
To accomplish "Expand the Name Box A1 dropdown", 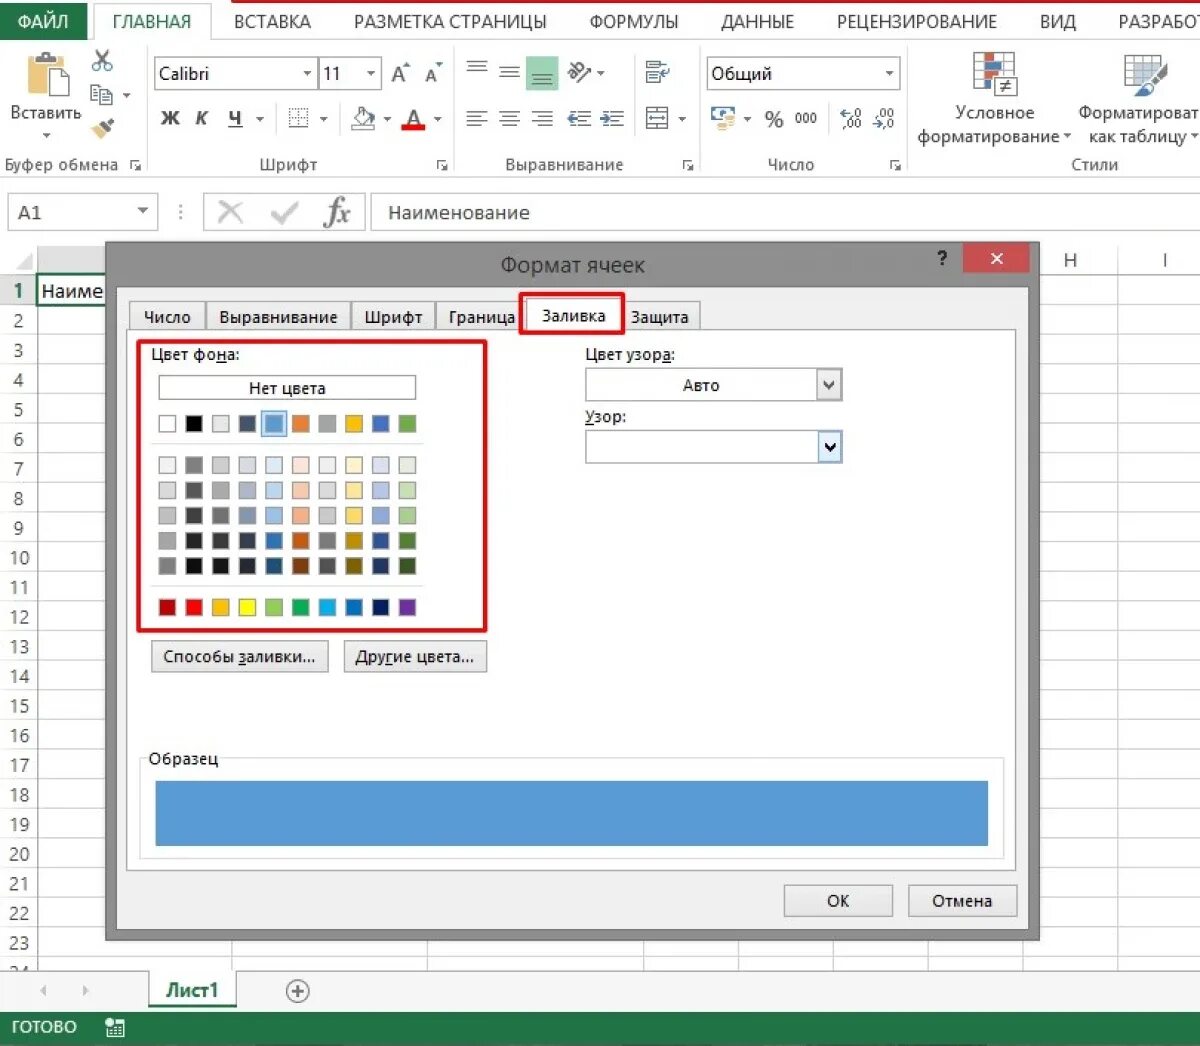I will click(143, 211).
